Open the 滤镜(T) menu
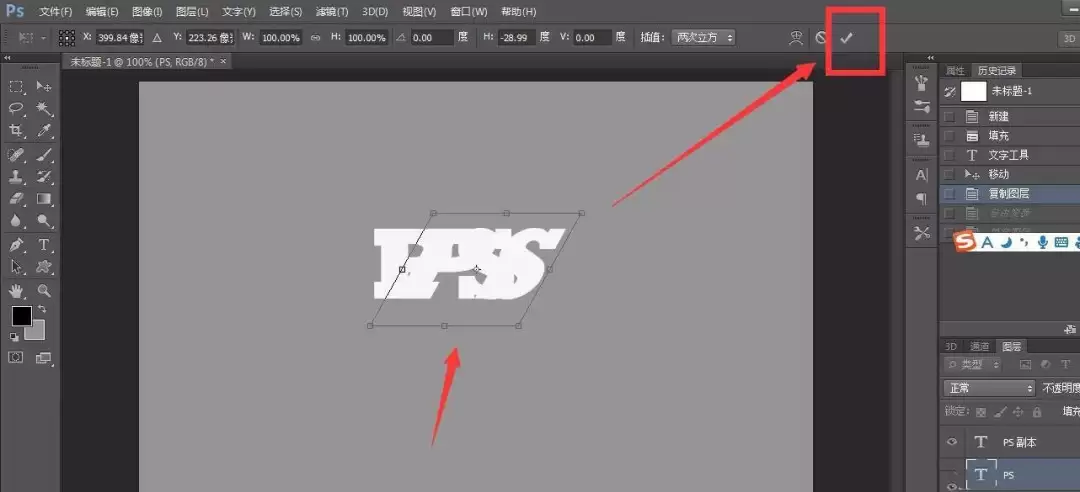Screen dimensions: 1080x492 click(331, 12)
